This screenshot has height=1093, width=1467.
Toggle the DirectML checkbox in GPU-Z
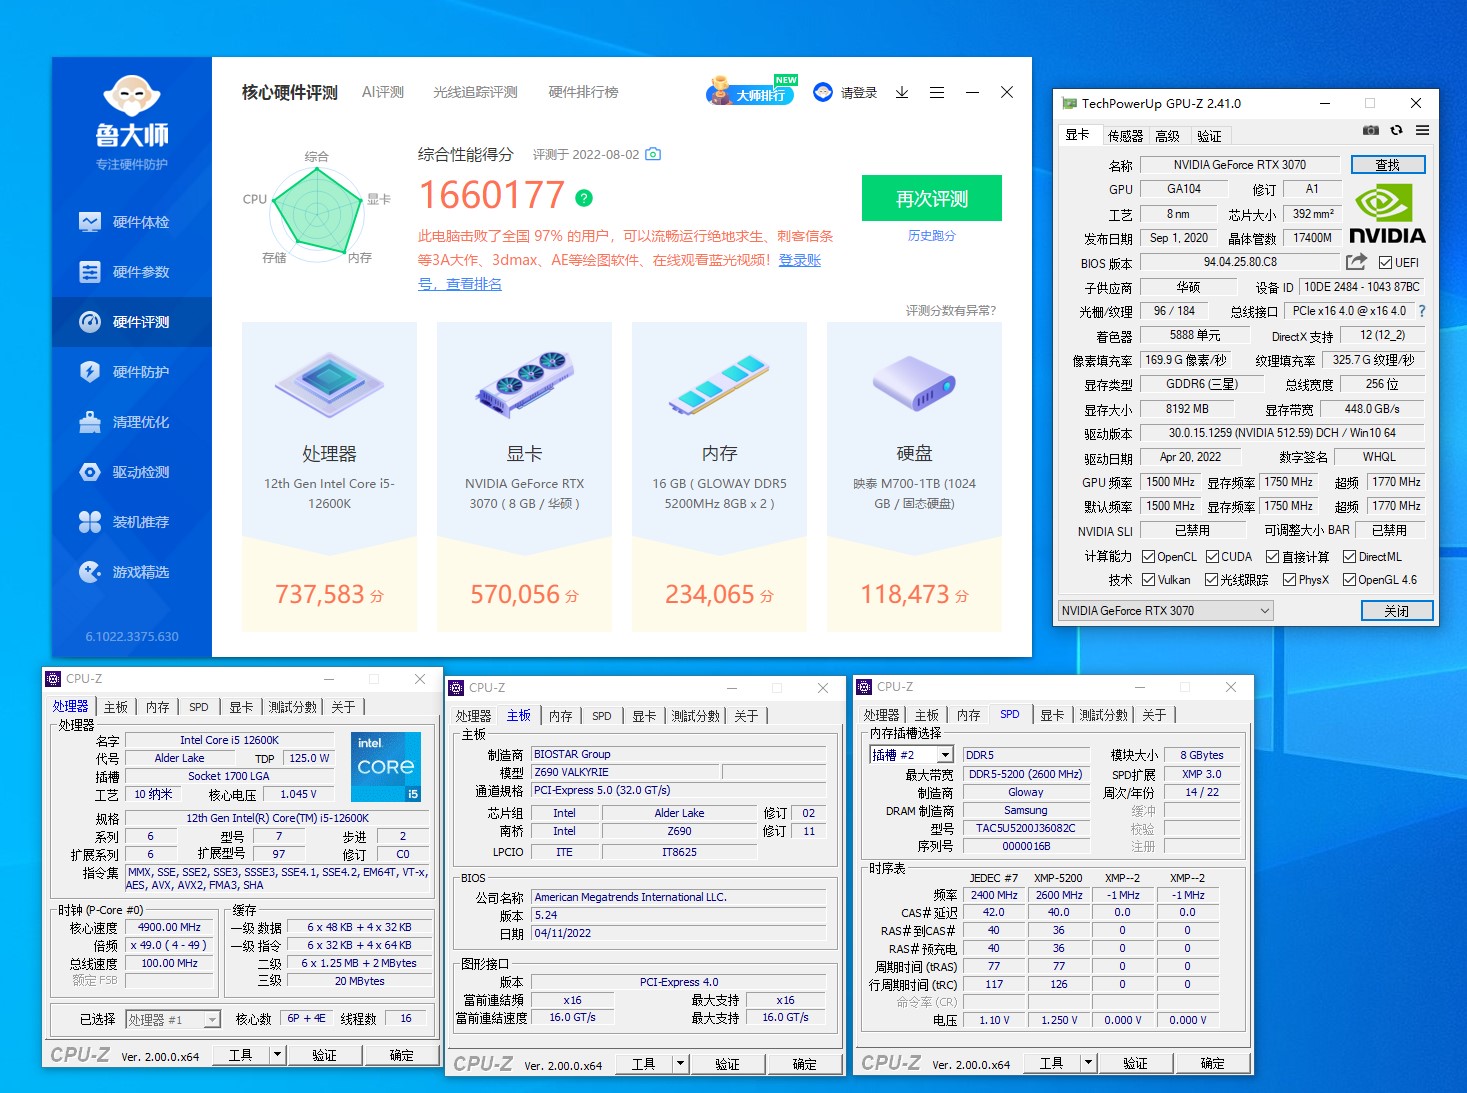[1349, 557]
